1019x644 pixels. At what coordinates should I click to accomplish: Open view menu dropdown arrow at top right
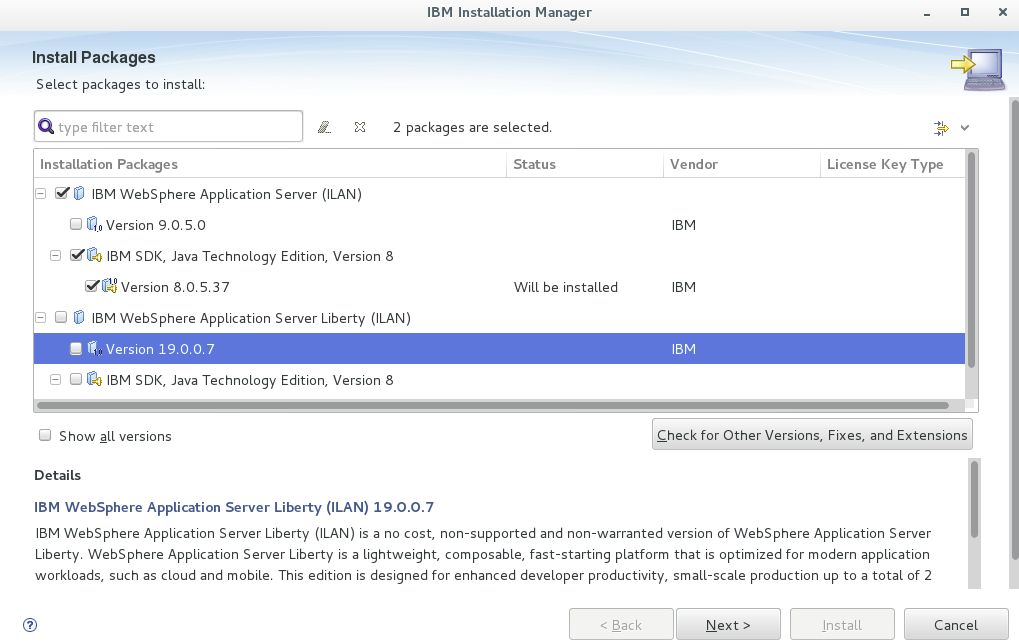click(x=965, y=128)
